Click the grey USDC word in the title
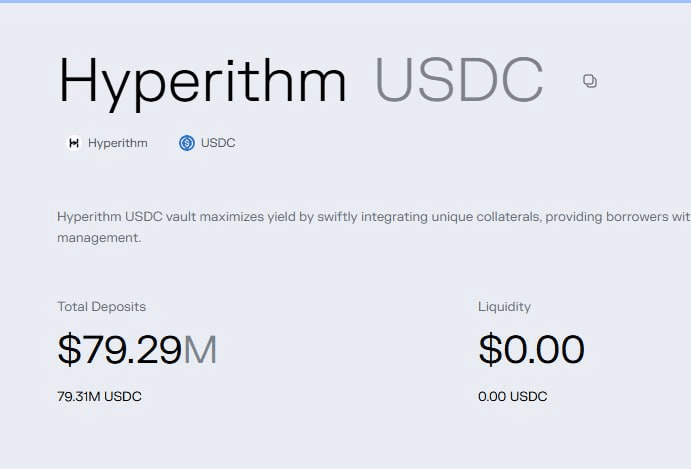This screenshot has height=469, width=691. (x=459, y=81)
